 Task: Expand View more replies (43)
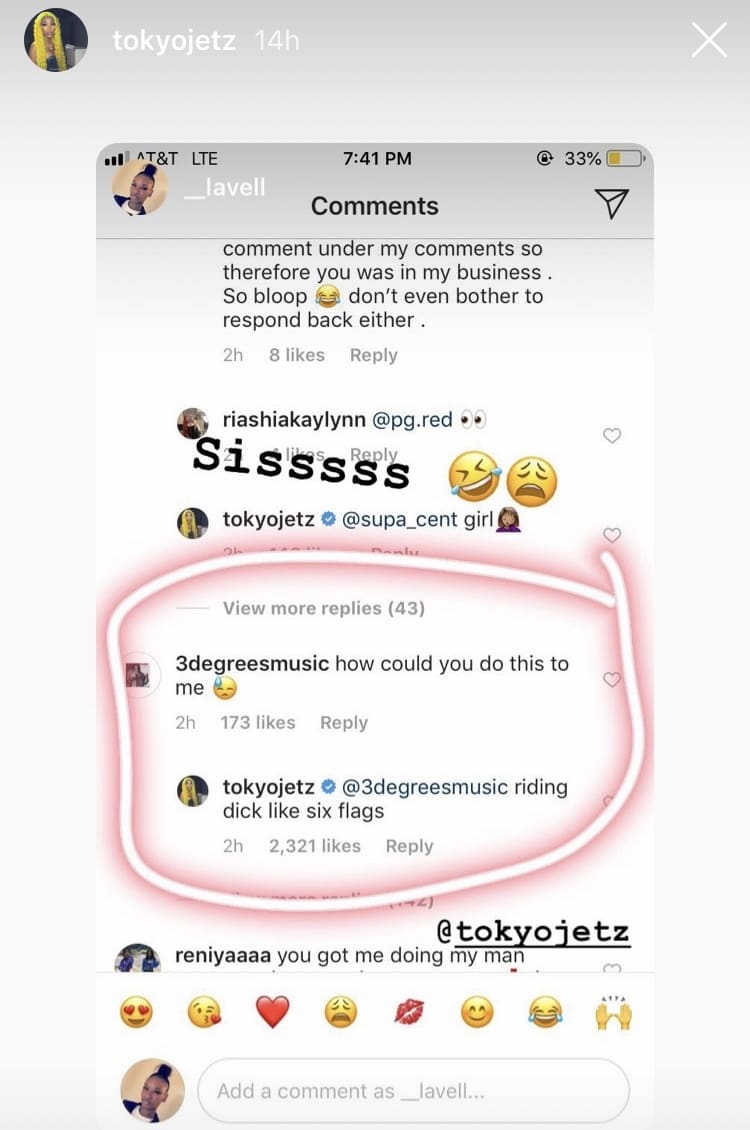point(323,608)
